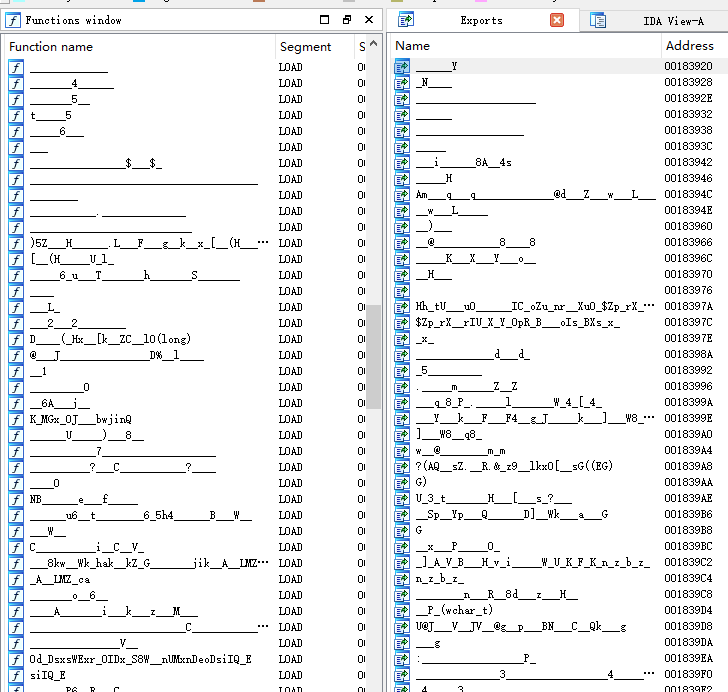Viewport: 728px width, 692px height.
Task: Select export named G at 001839B8
Action: coord(419,530)
